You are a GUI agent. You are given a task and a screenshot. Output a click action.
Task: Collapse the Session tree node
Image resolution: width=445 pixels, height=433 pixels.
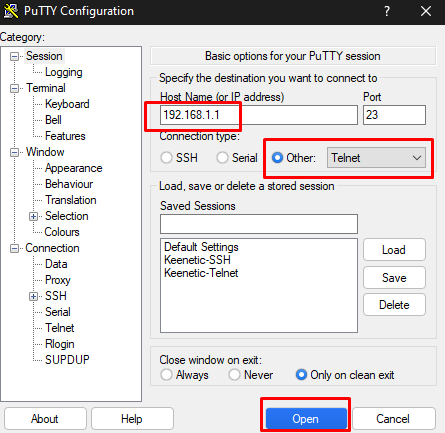pos(14,56)
